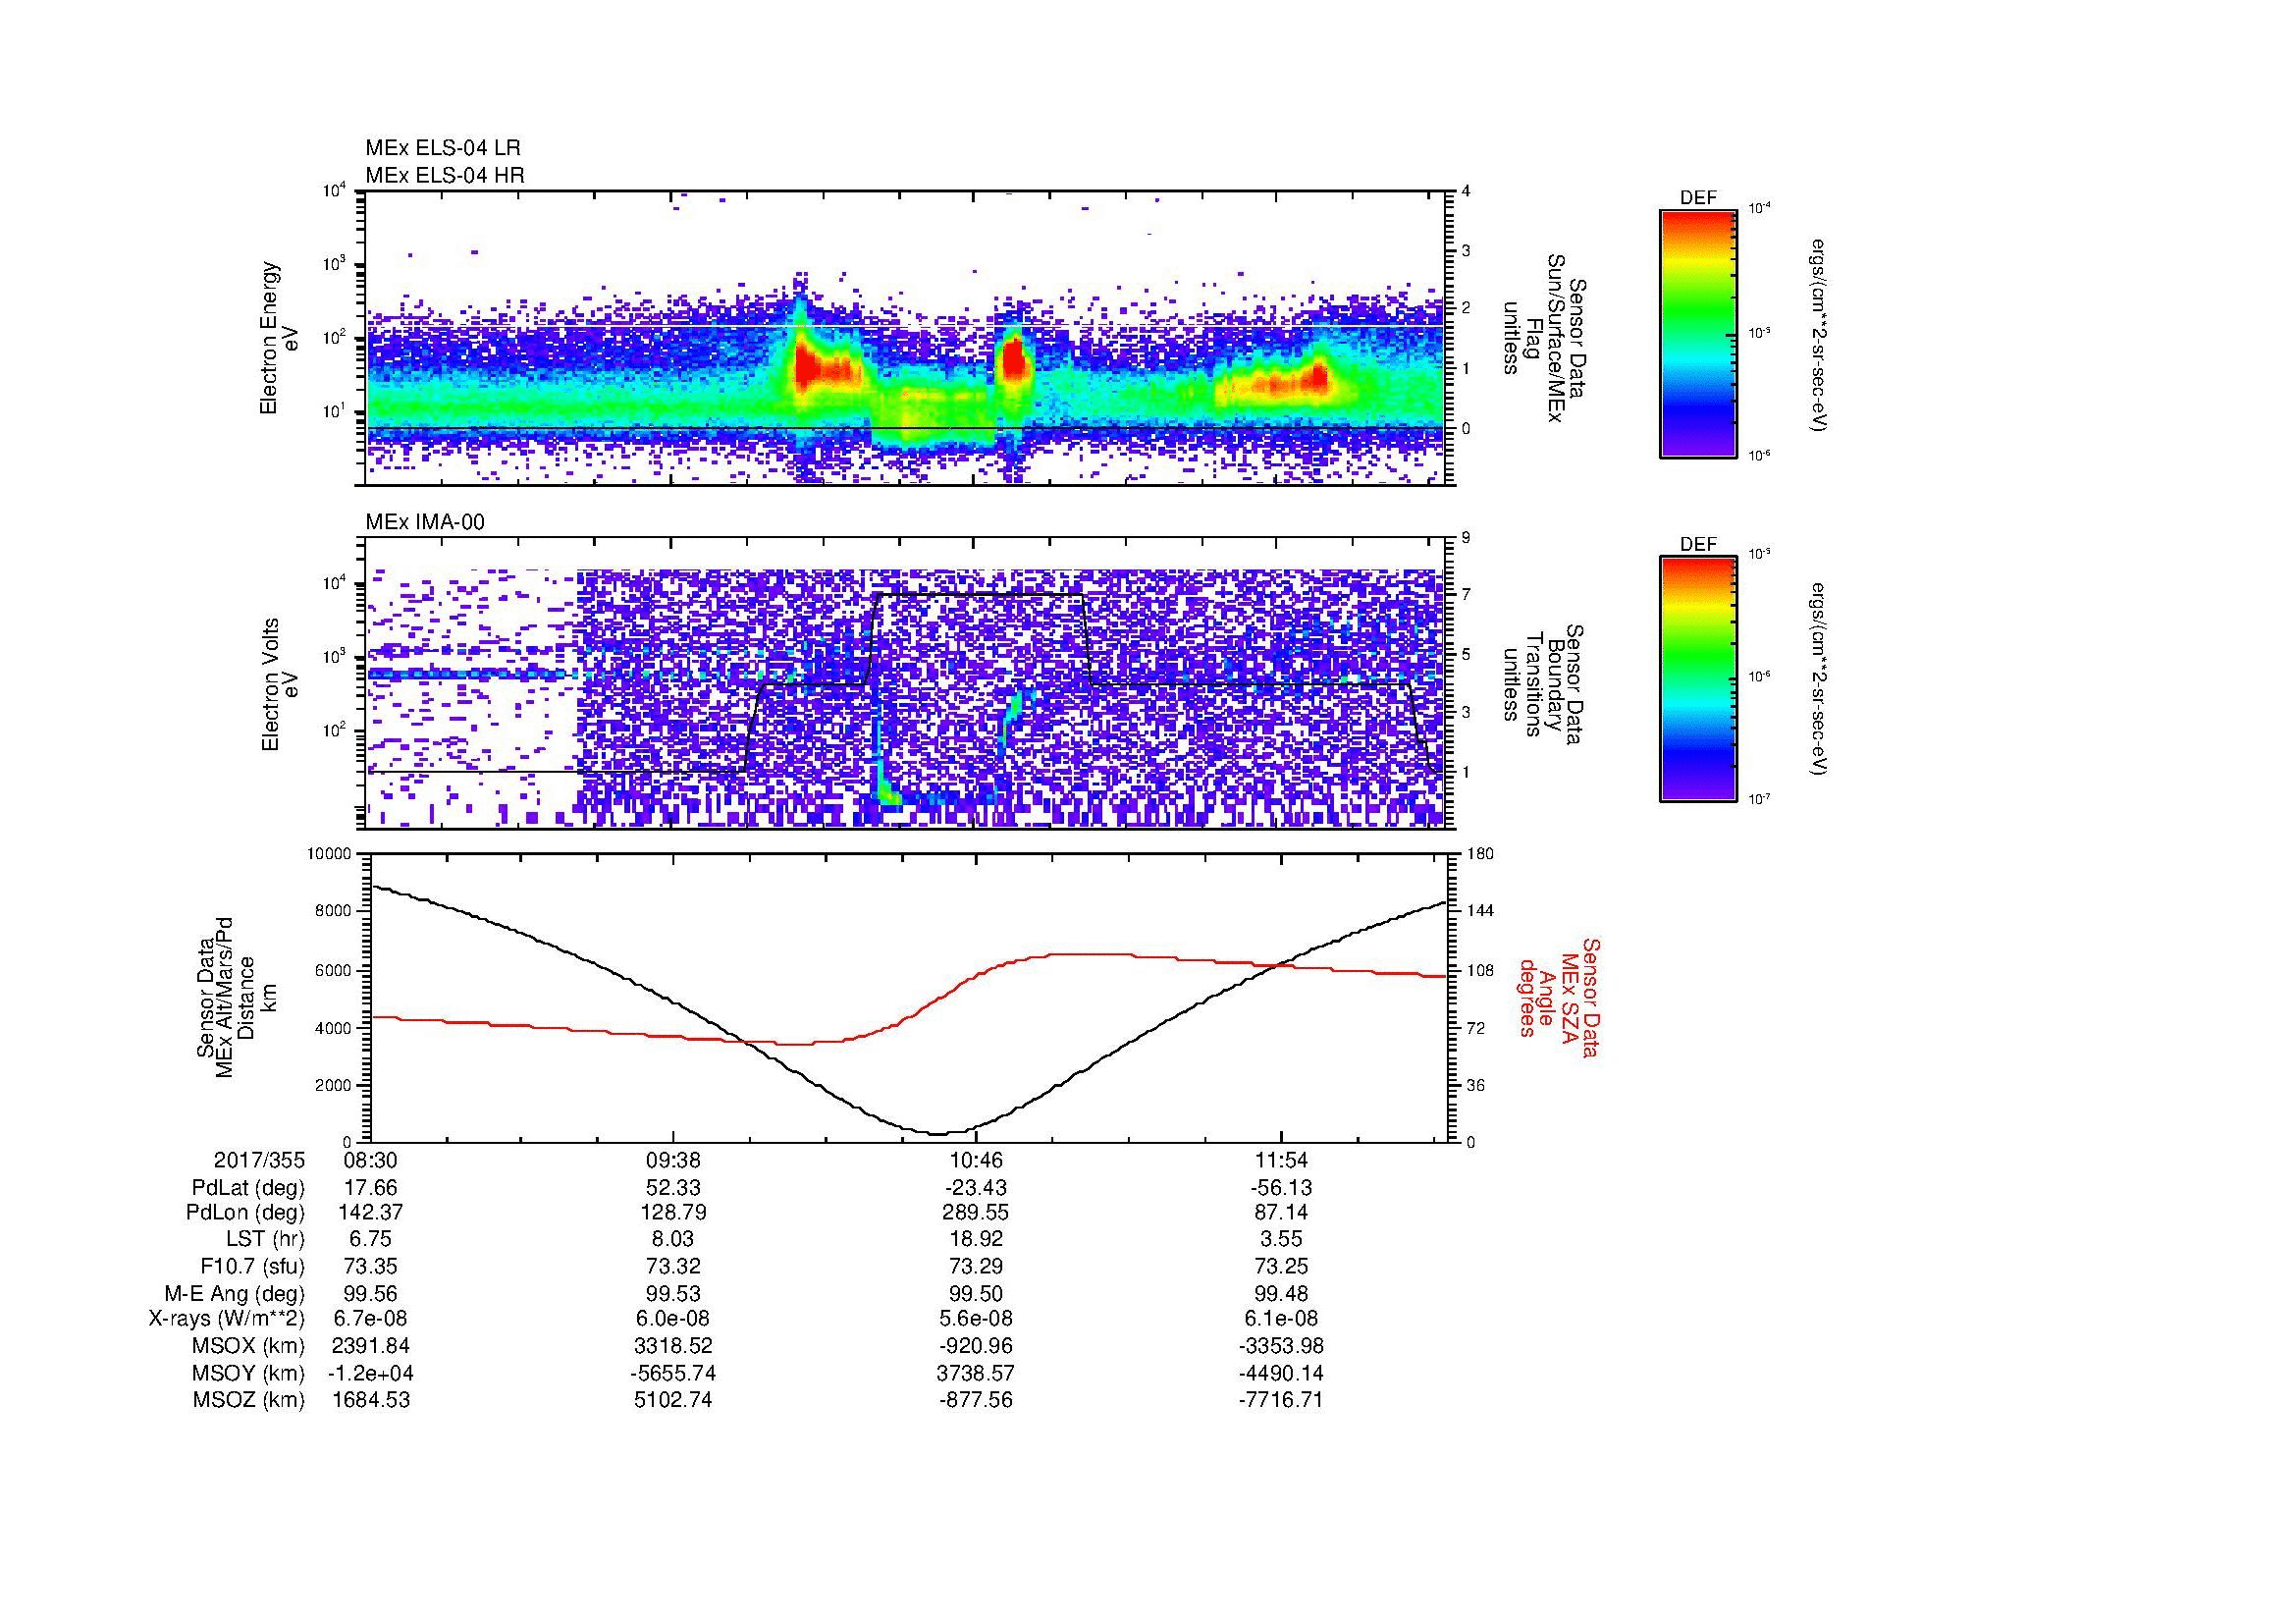
Task: Click the ELS panel DEF color bar
Action: pos(1697,333)
